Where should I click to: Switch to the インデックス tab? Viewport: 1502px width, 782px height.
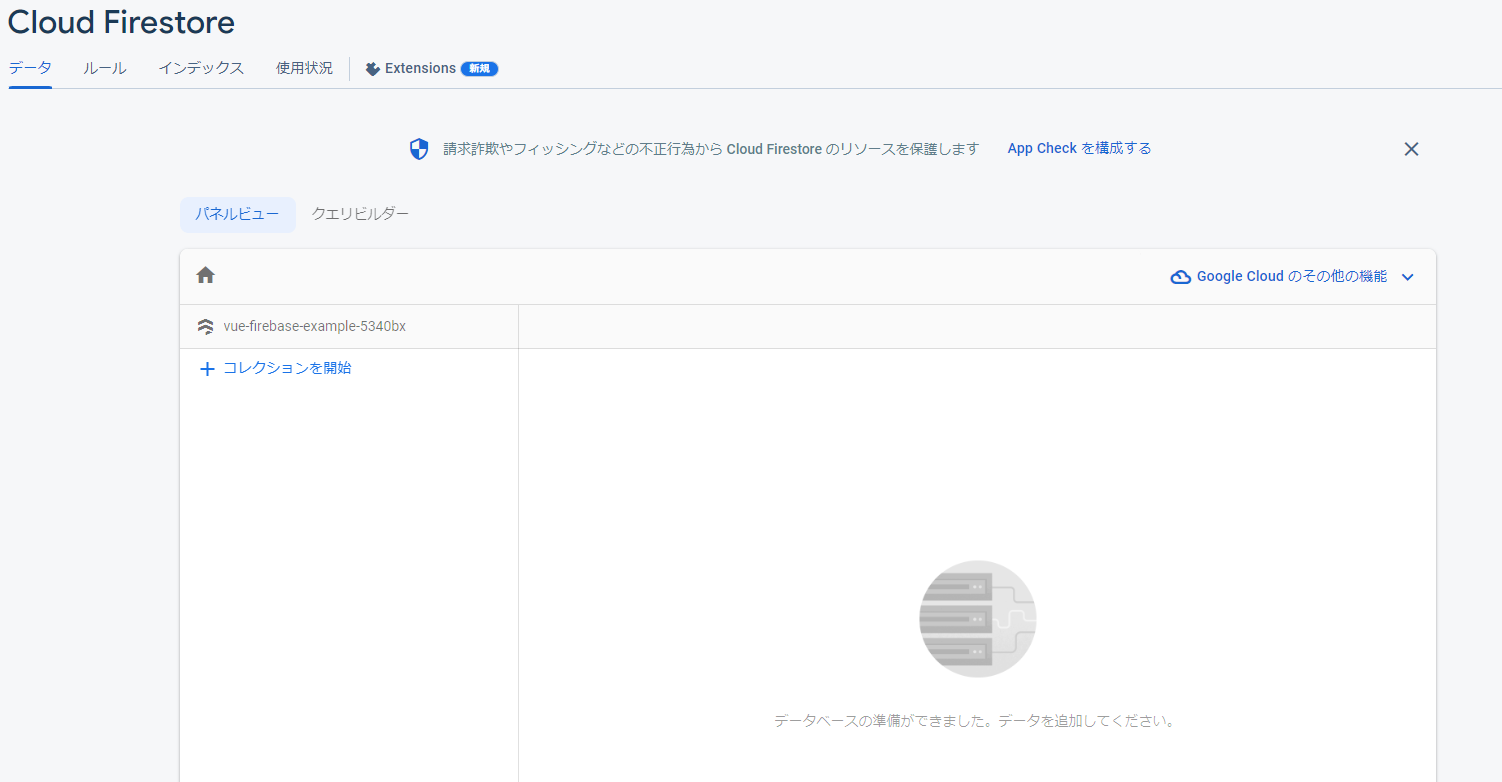coord(201,68)
